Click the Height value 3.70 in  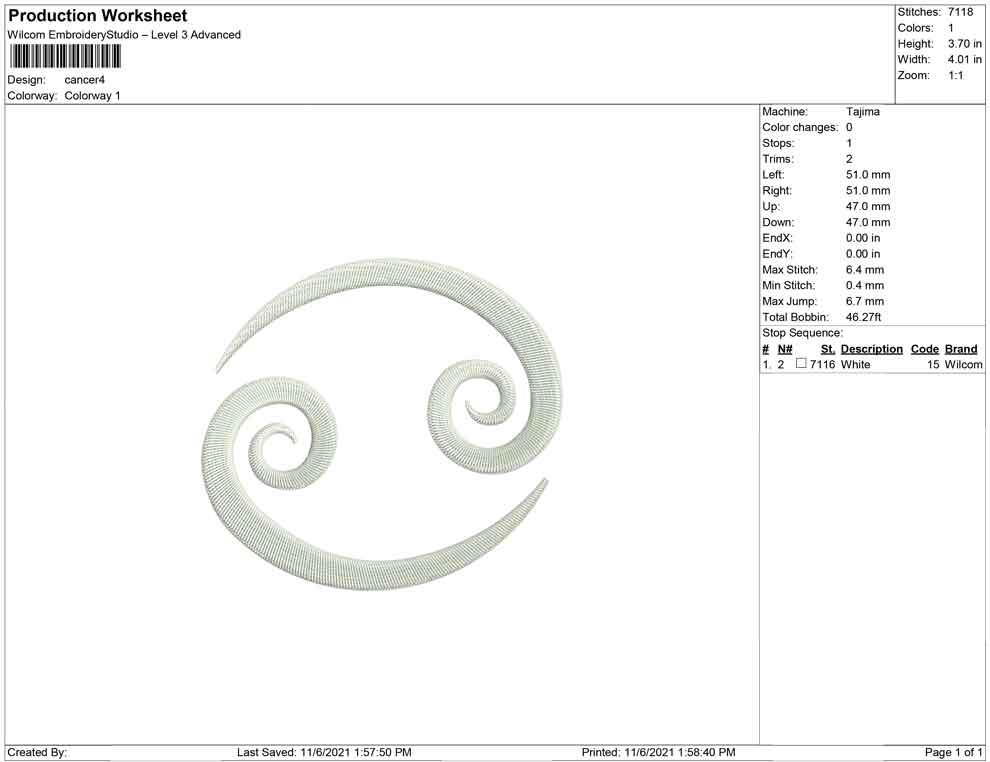pyautogui.click(x=965, y=44)
